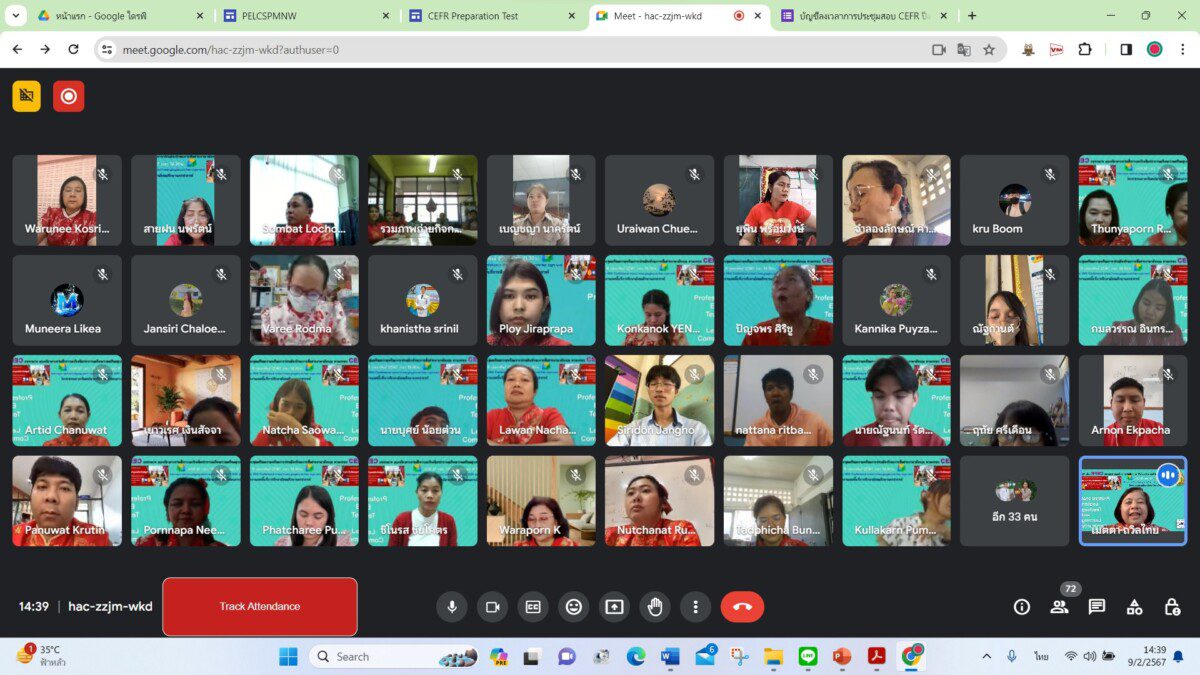The width and height of the screenshot is (1200, 675).
Task: Open PowerPoint from the taskbar
Action: 842,656
